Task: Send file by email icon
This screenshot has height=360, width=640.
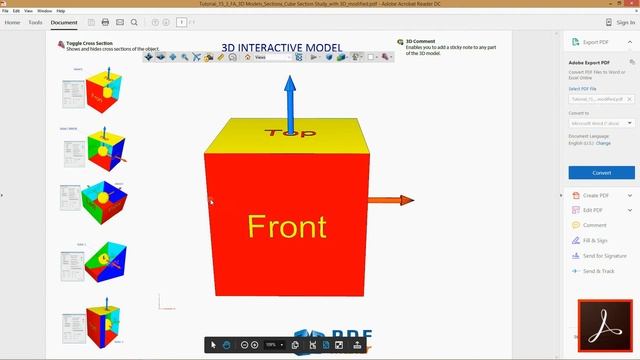Action: tap(120, 22)
